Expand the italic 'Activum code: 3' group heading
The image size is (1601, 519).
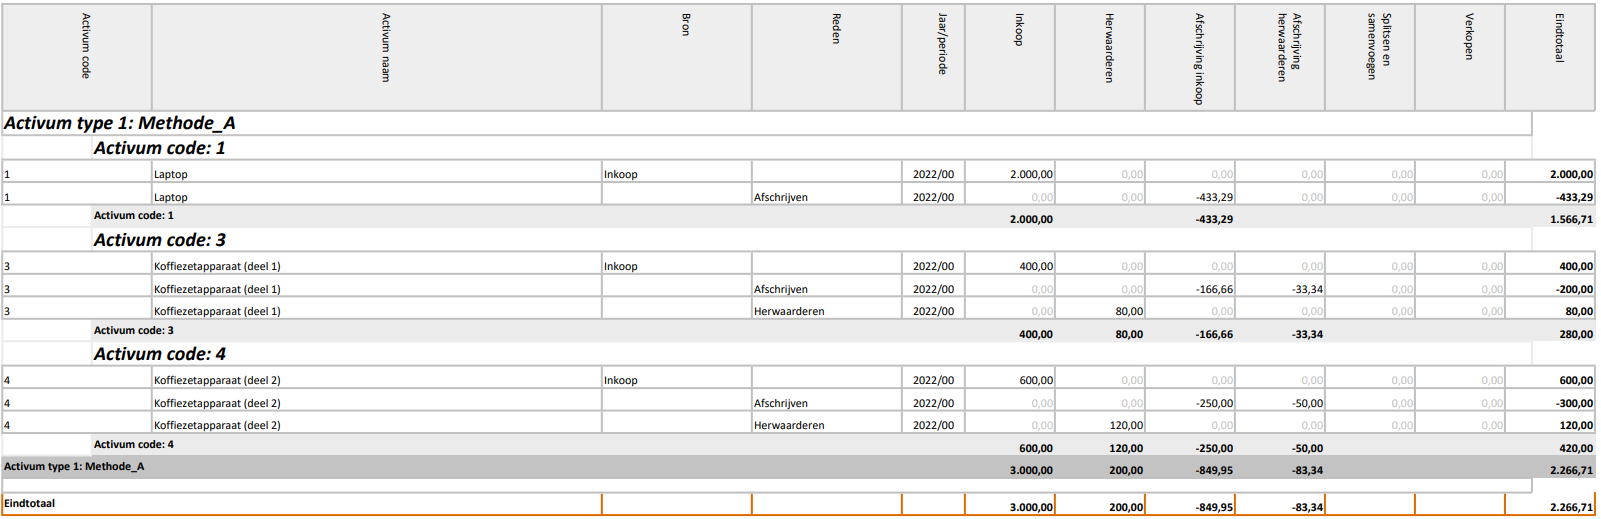pyautogui.click(x=159, y=240)
